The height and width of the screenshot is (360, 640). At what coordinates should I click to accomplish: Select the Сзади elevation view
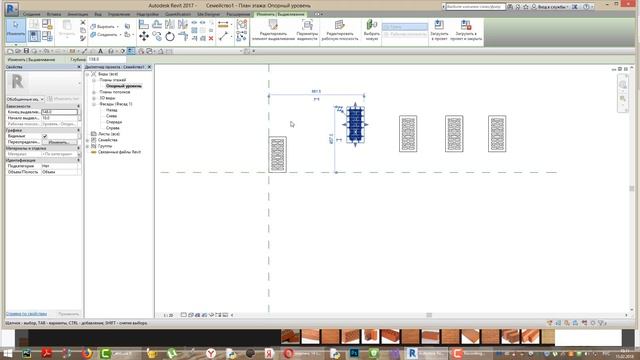111,110
